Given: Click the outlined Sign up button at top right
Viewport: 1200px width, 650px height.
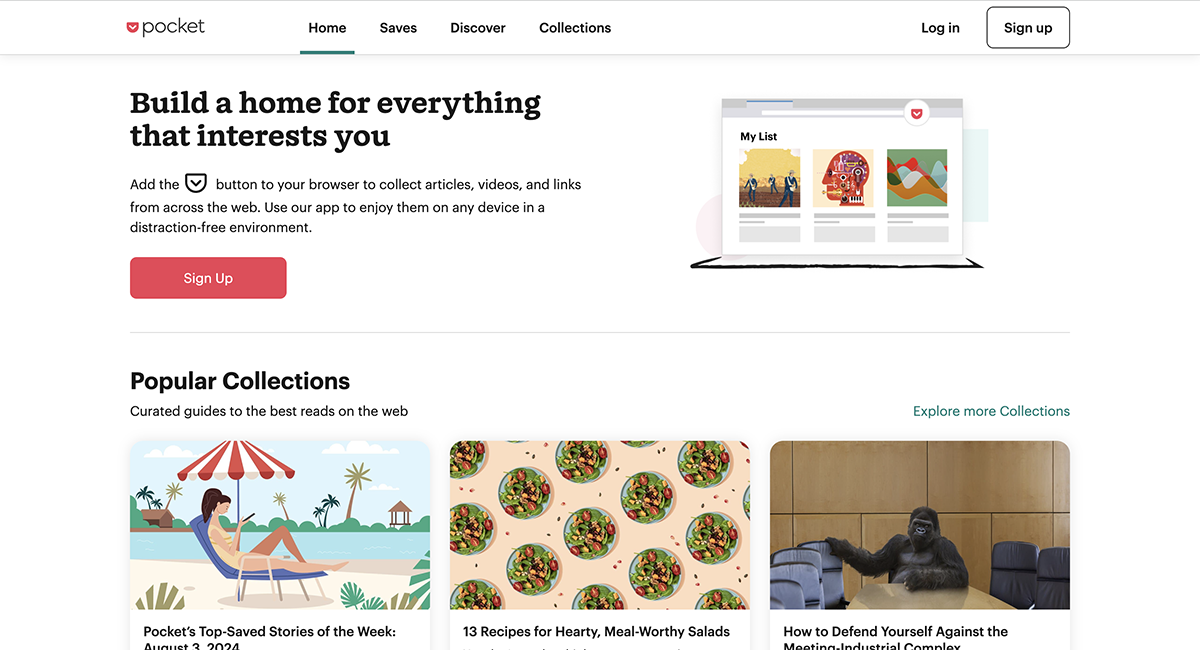Looking at the screenshot, I should (1028, 27).
